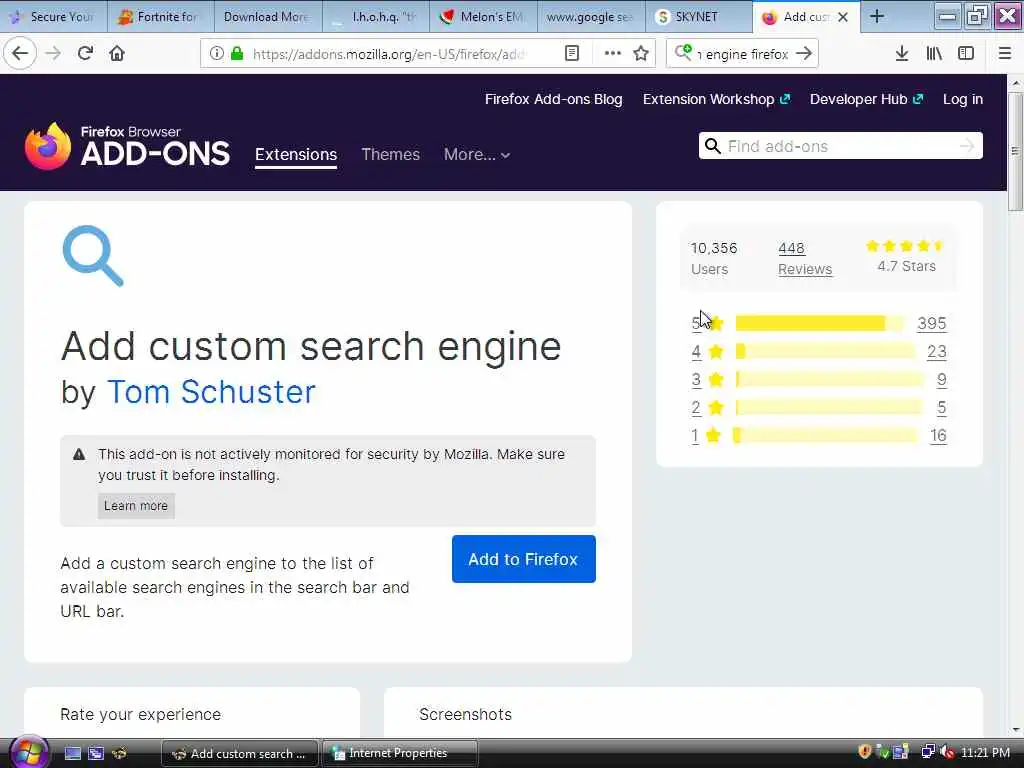
Task: Click the browser search bar text field
Action: click(744, 54)
